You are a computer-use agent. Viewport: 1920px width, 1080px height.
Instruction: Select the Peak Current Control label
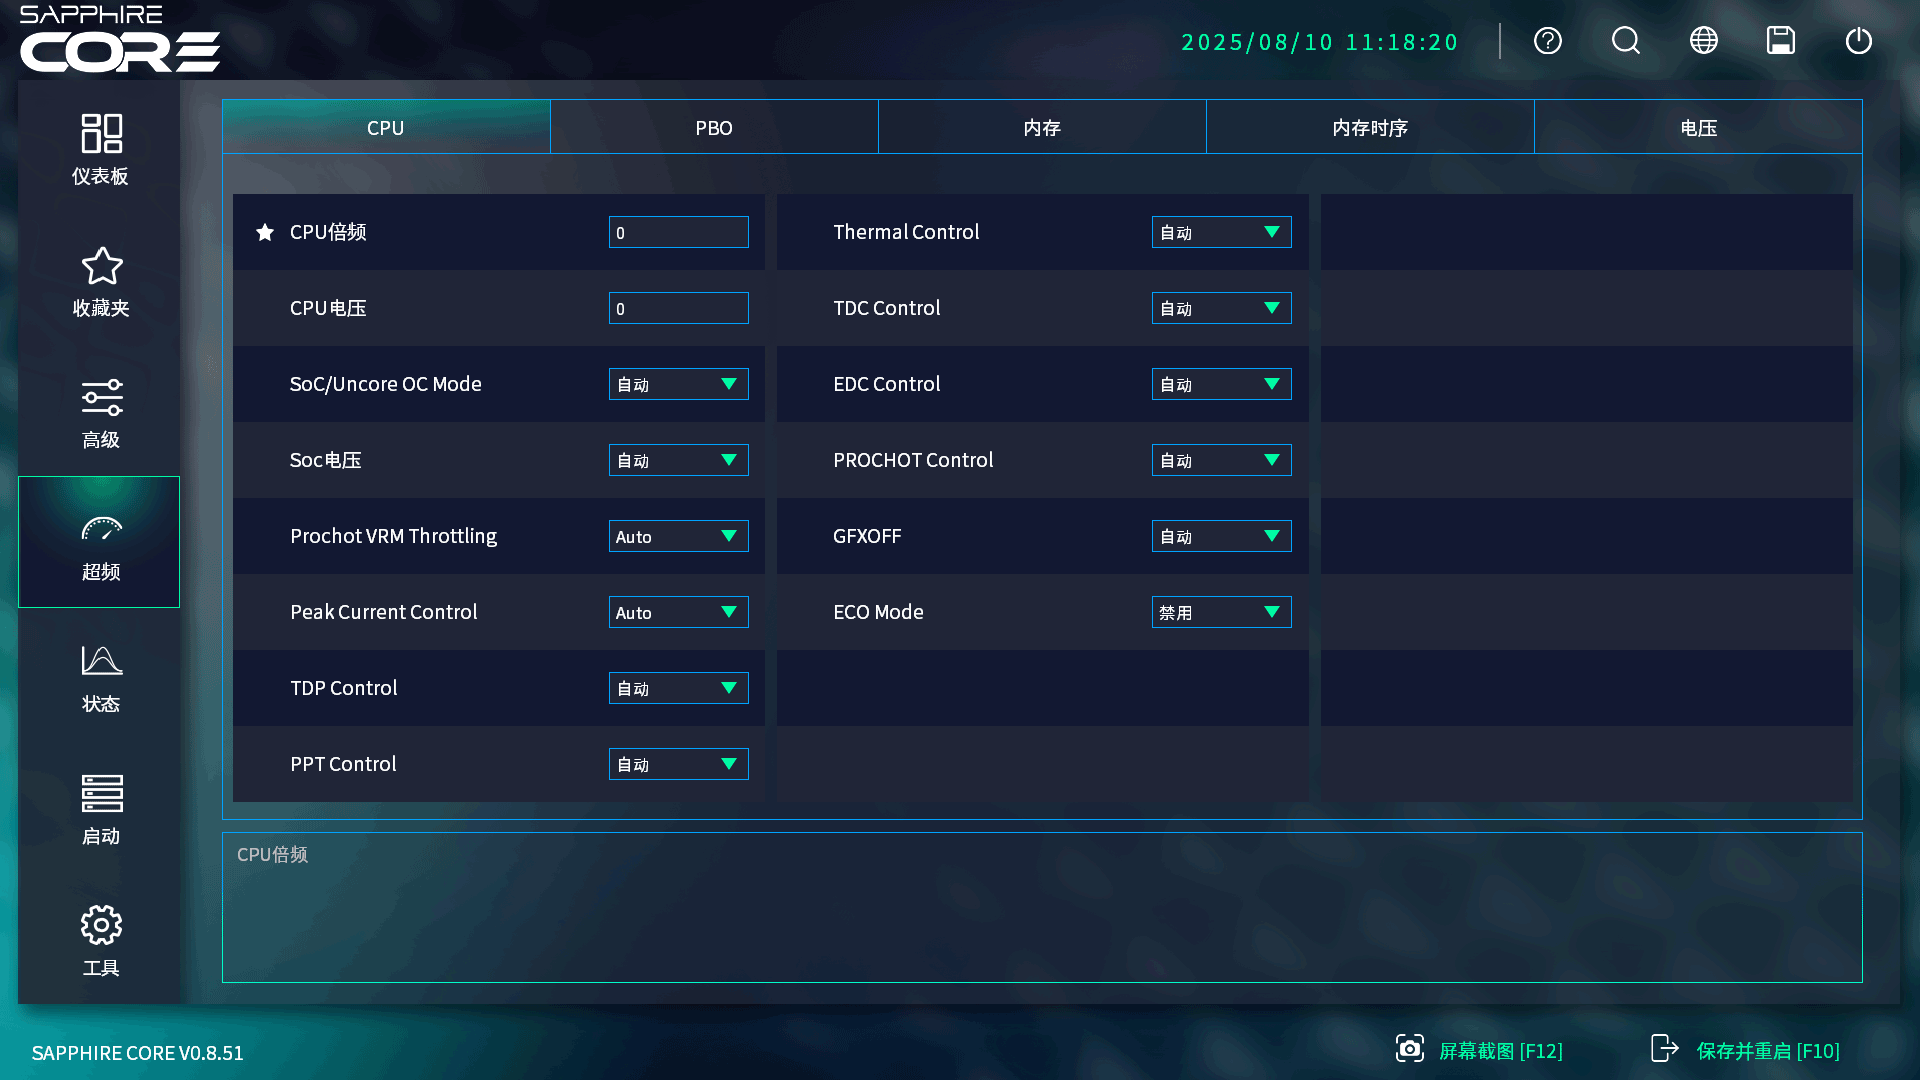tap(384, 612)
